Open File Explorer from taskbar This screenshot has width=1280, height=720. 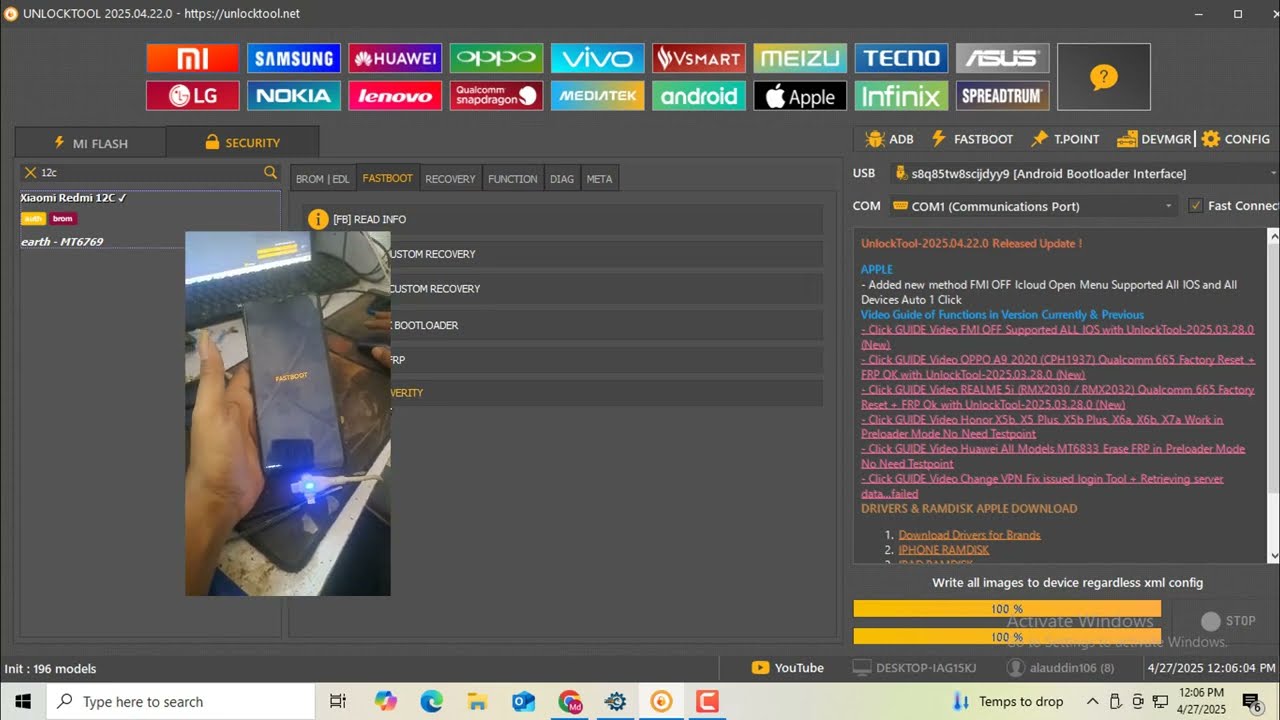tap(477, 702)
